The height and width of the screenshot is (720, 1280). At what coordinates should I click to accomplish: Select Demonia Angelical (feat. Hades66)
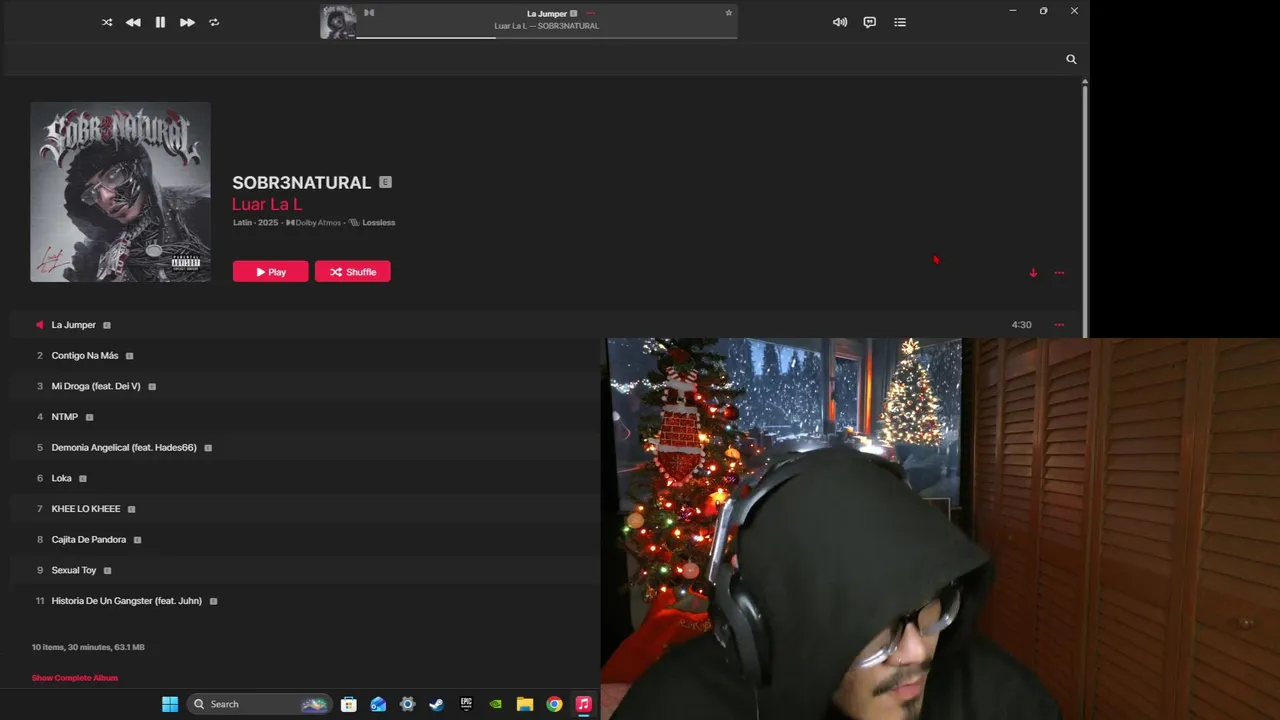click(124, 448)
